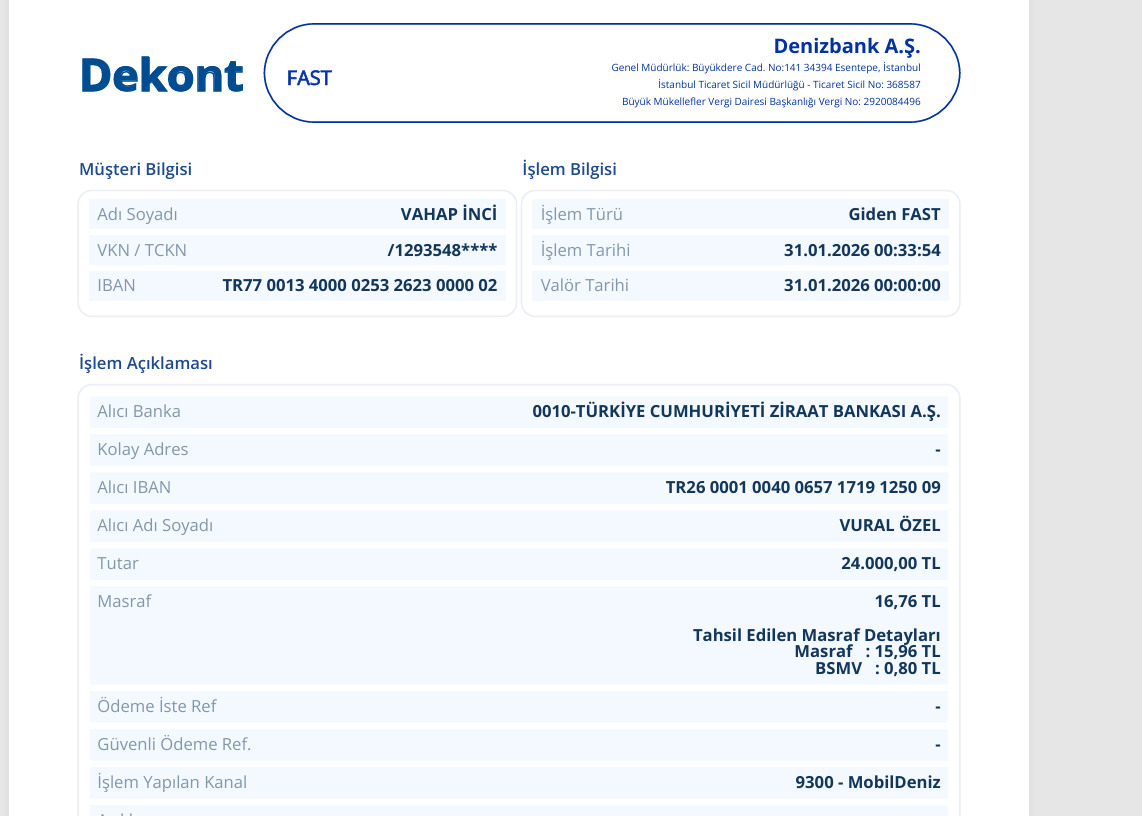
Task: Select the dash value in Kolay Adres row
Action: coord(937,450)
